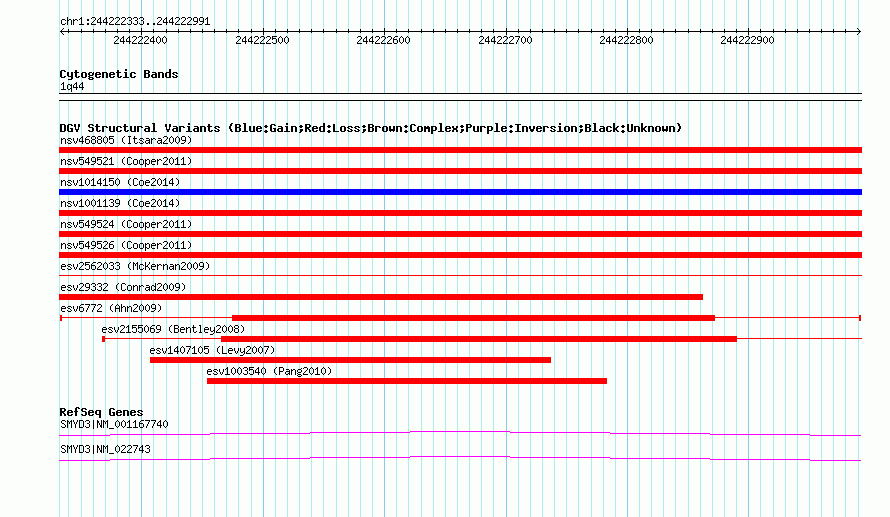Click the 244222500 ruler position
The width and height of the screenshot is (890, 517).
pyautogui.click(x=262, y=40)
